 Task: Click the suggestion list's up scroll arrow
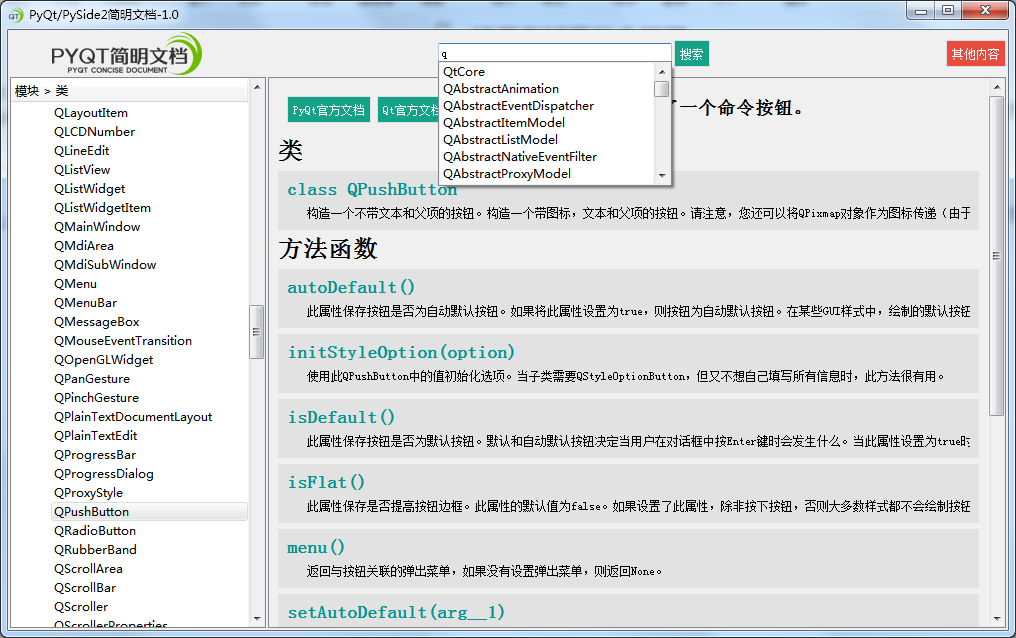coord(660,71)
